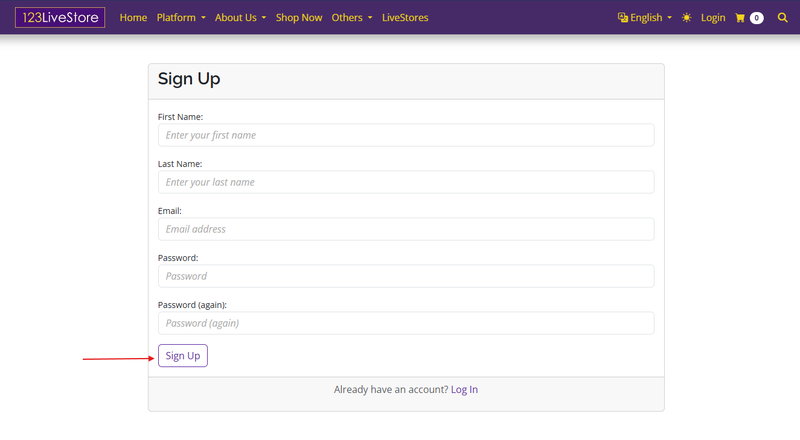Focus the Password field

coord(406,276)
